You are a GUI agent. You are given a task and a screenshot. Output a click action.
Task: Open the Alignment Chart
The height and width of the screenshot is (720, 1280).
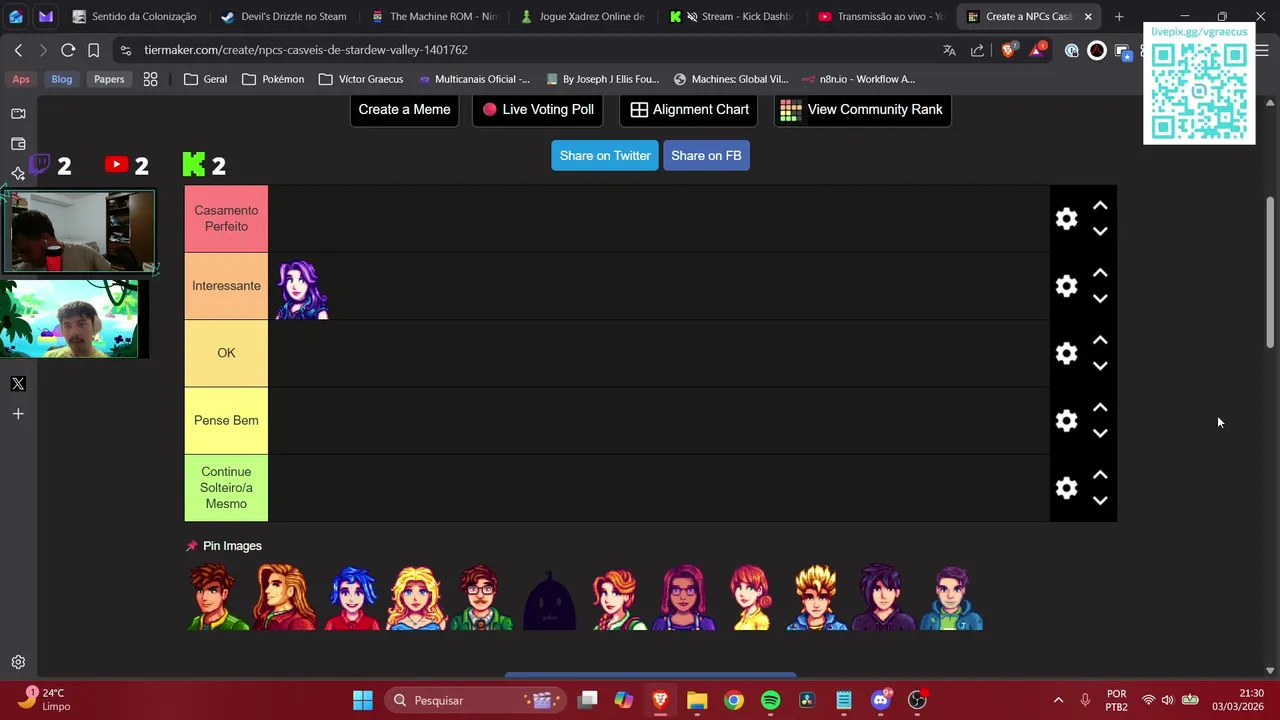pos(689,109)
